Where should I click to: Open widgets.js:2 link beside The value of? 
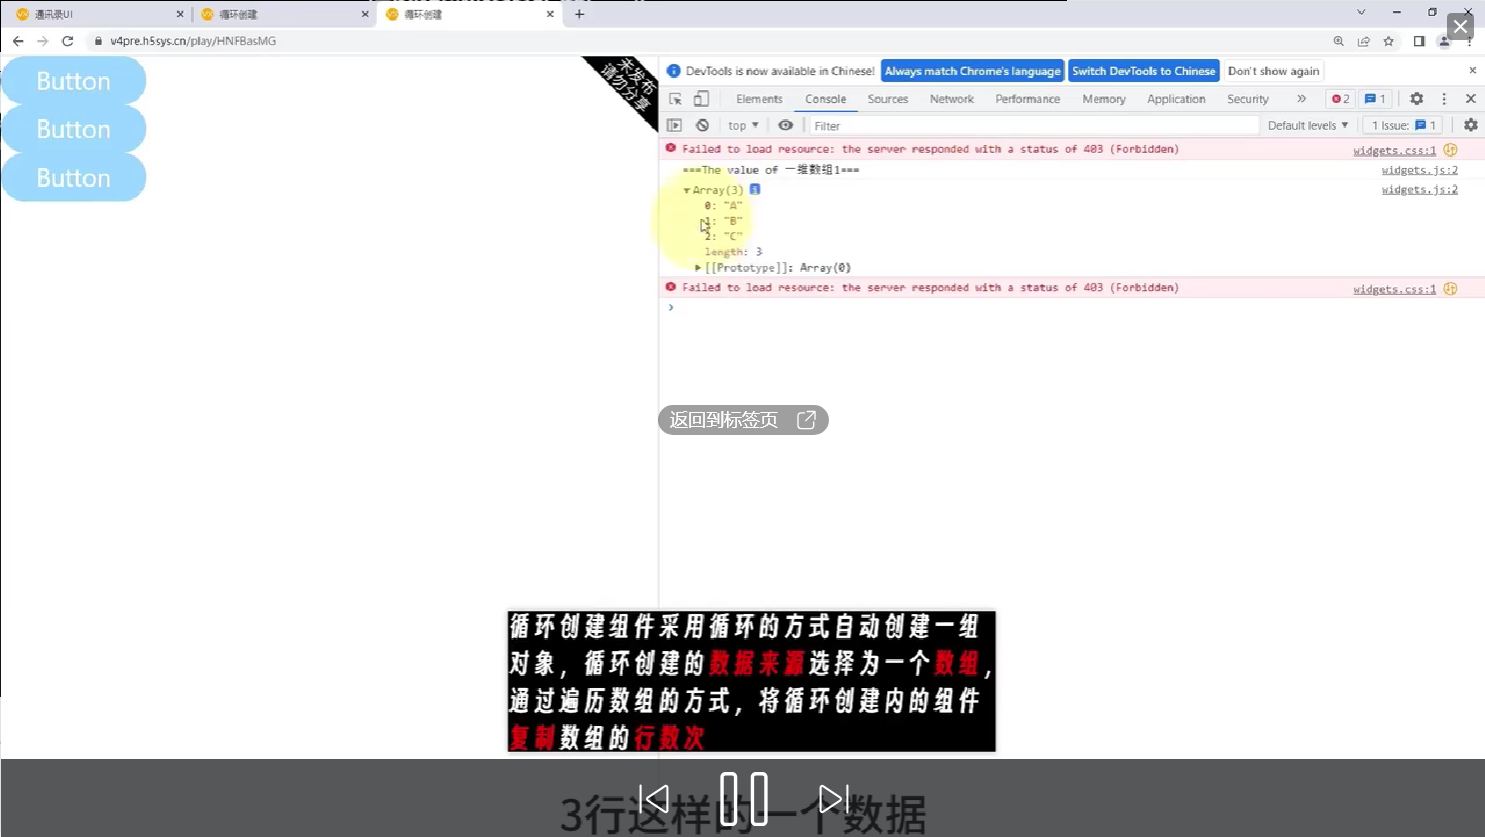pyautogui.click(x=1419, y=170)
